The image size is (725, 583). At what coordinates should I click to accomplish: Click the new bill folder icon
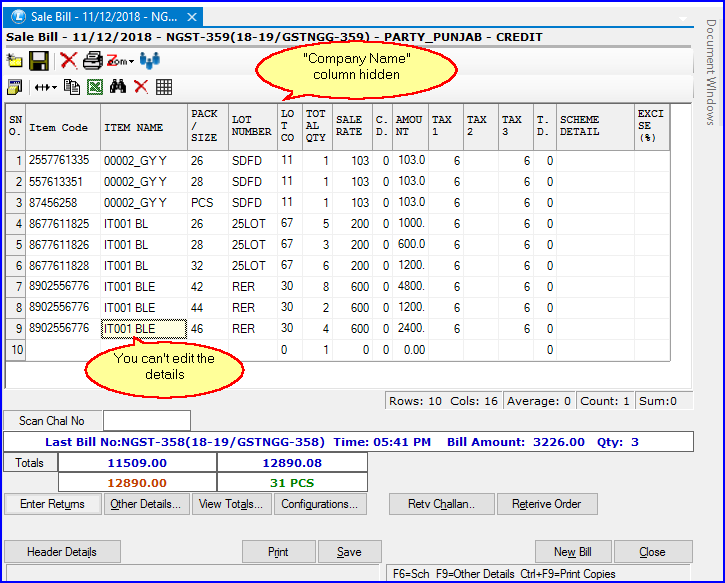(x=14, y=61)
